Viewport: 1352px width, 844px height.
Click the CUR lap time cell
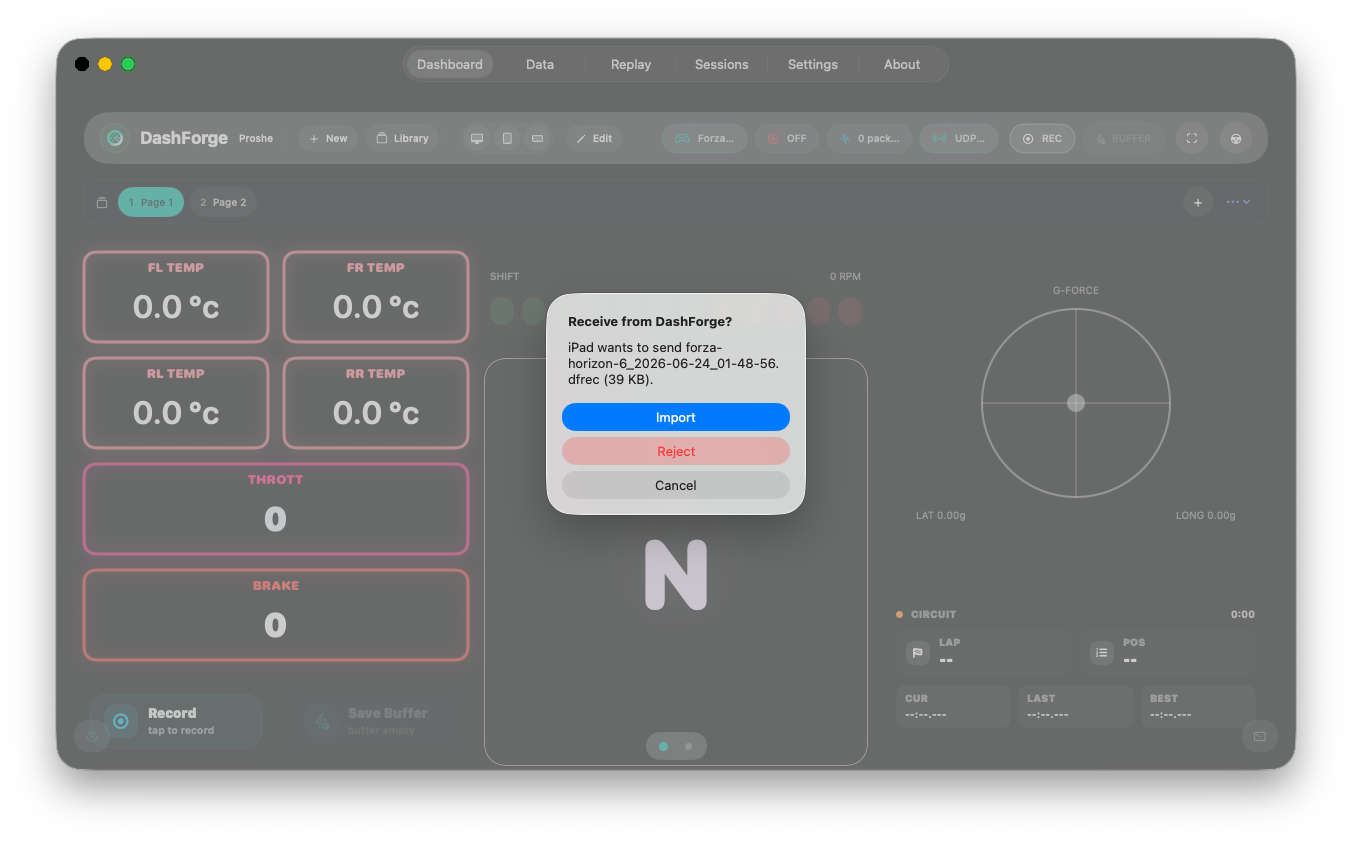click(954, 706)
